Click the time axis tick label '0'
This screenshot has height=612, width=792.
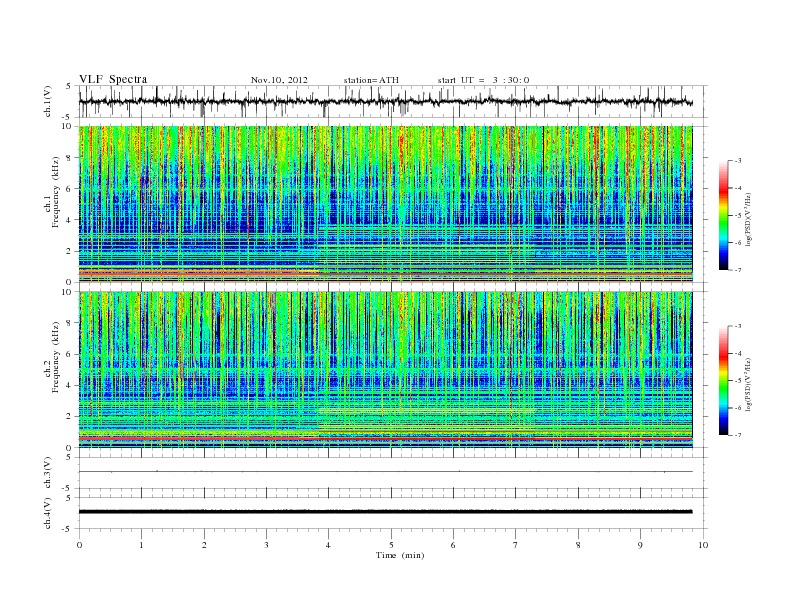(79, 545)
